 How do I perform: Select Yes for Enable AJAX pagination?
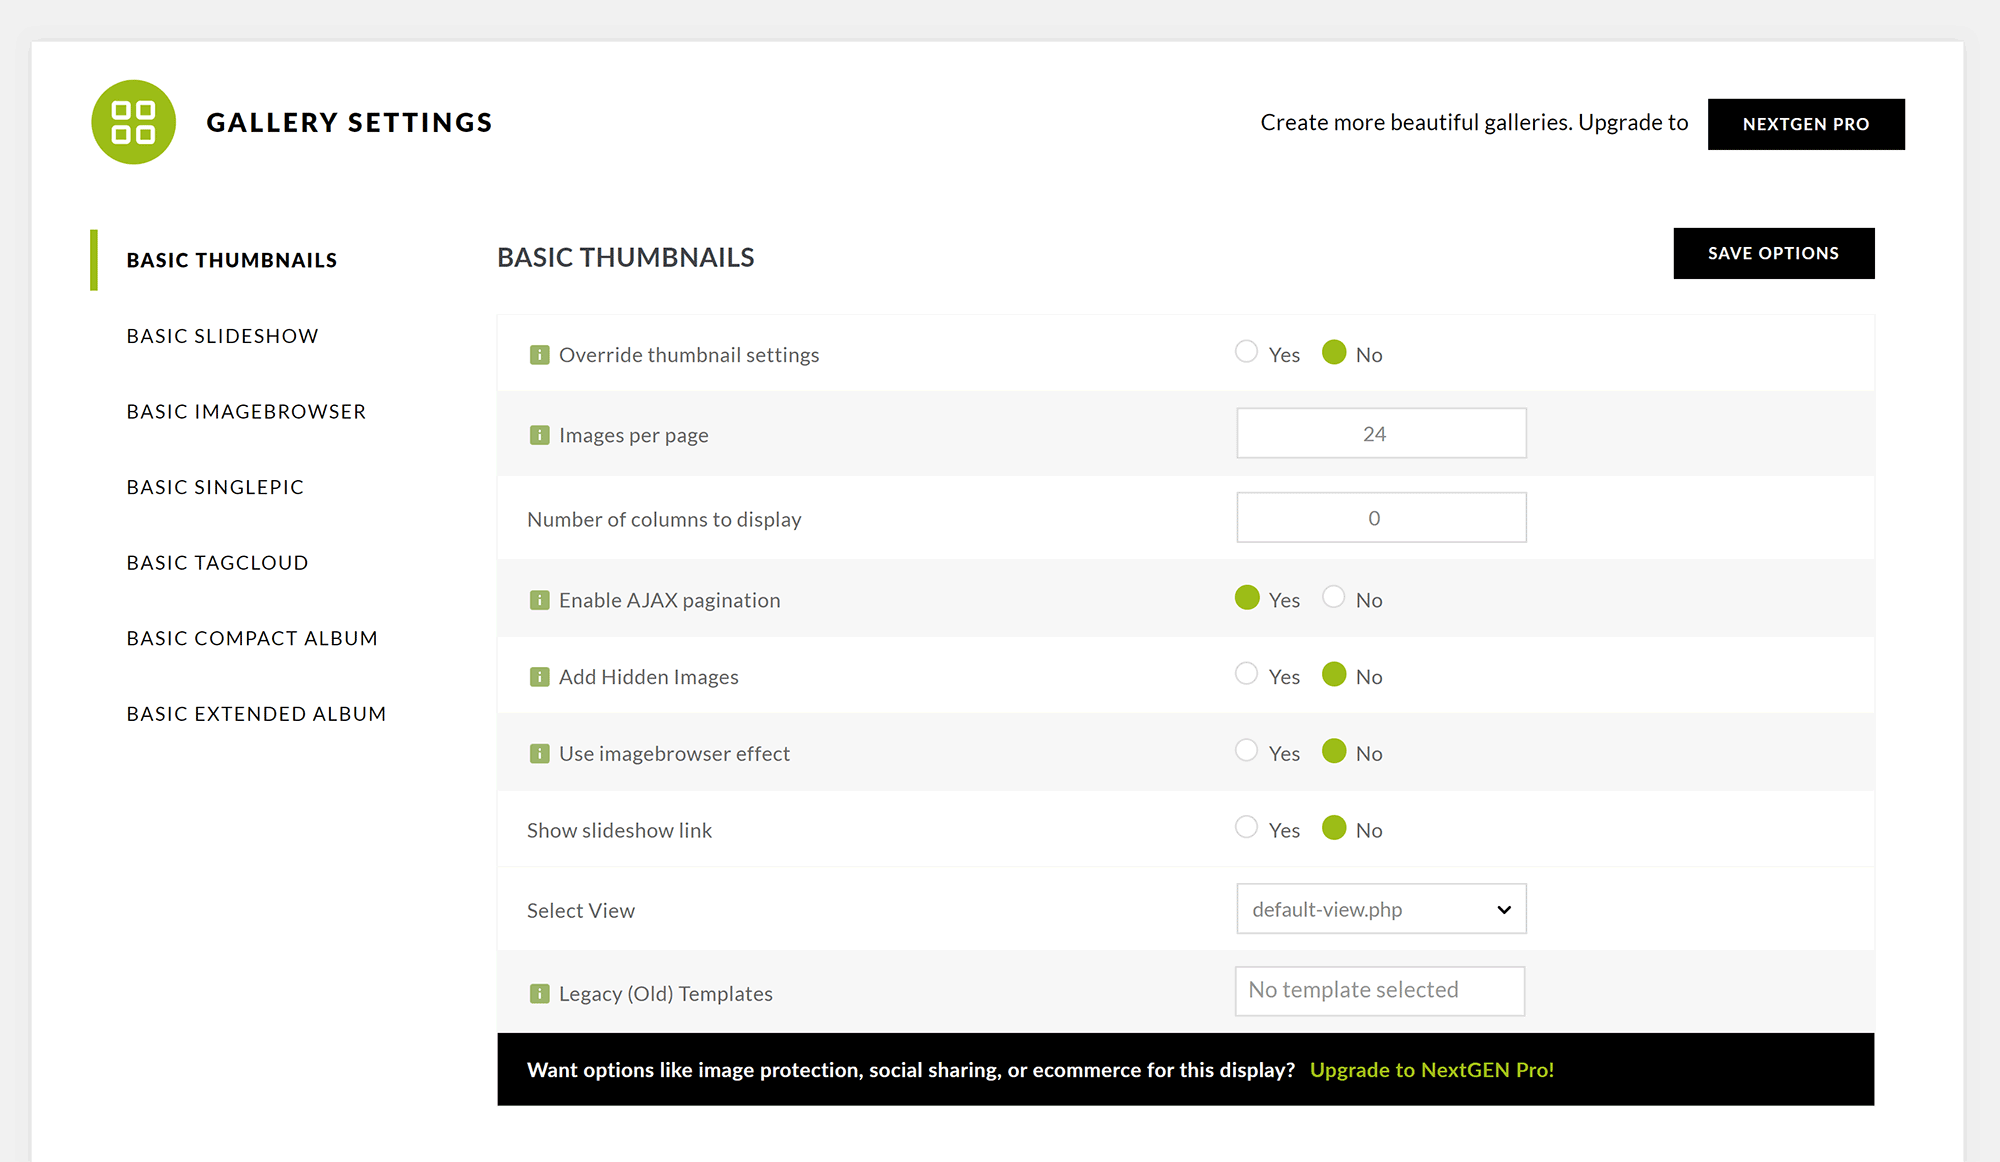(1247, 597)
